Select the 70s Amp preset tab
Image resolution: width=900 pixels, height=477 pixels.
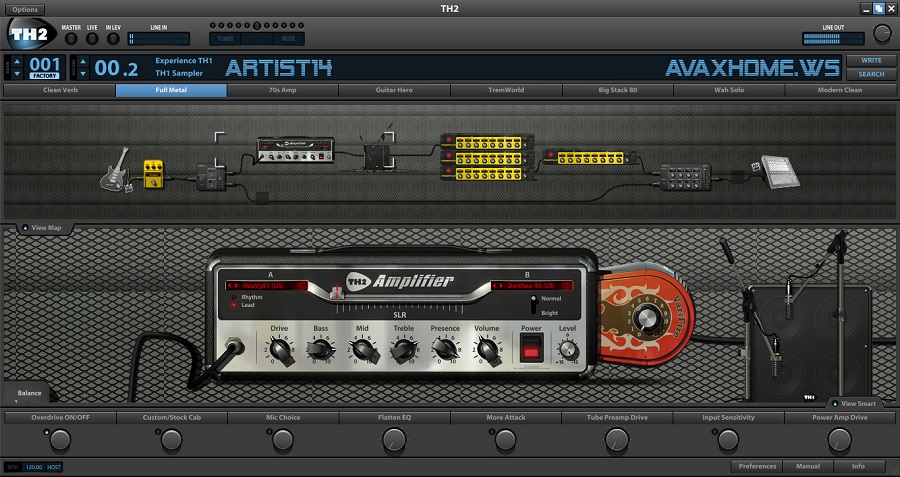click(x=282, y=90)
